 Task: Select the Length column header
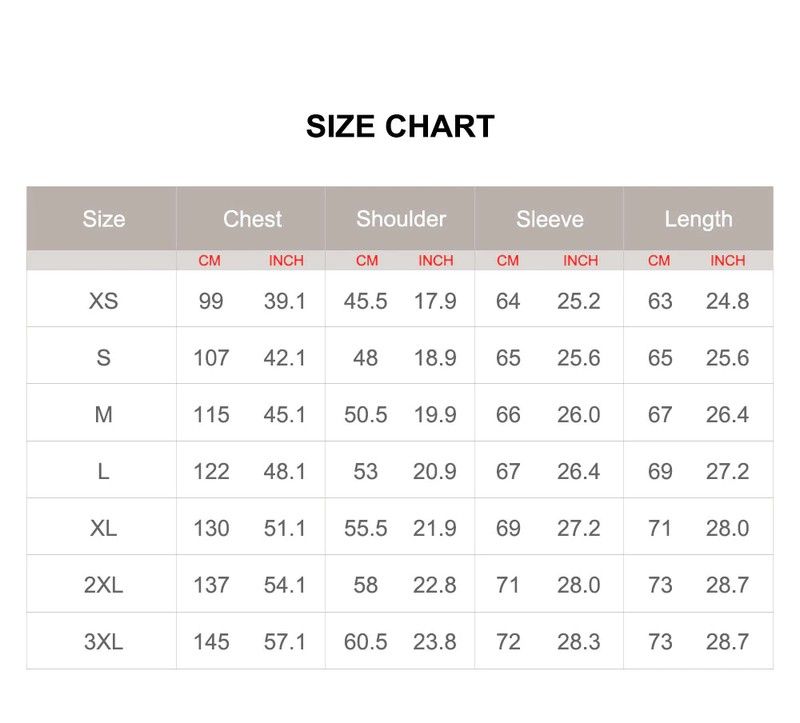698,219
